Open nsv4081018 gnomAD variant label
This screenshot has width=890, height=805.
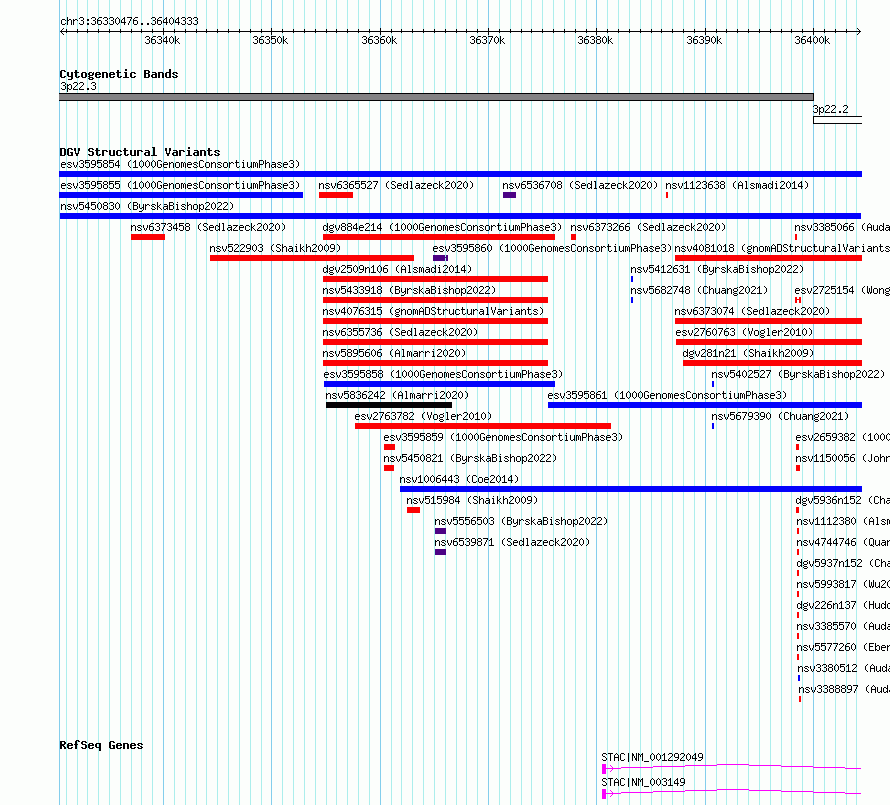point(782,249)
